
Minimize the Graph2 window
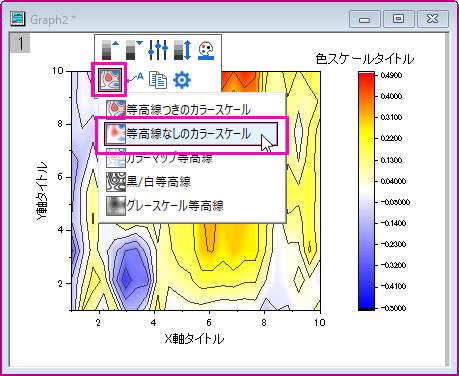(x=365, y=18)
